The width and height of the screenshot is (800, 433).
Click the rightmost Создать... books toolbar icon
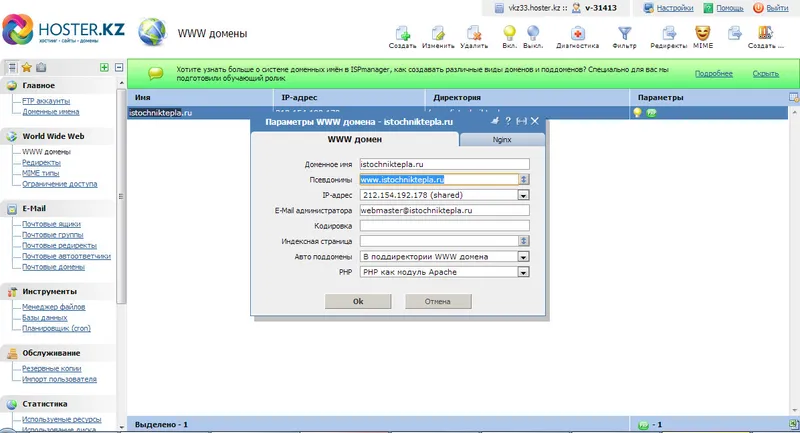(x=765, y=34)
